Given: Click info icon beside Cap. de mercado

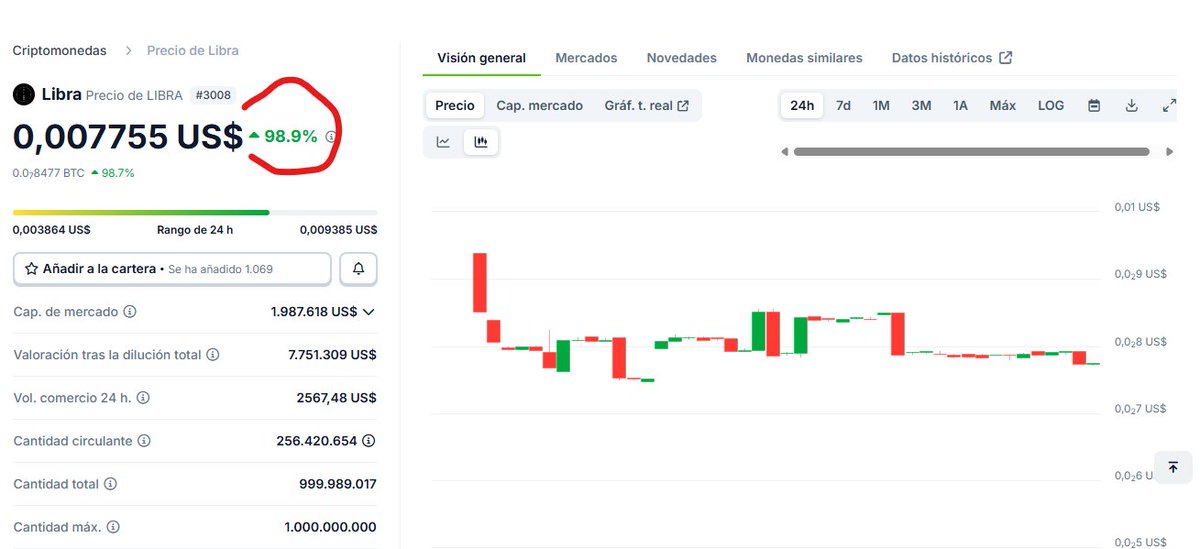Looking at the screenshot, I should 129,312.
